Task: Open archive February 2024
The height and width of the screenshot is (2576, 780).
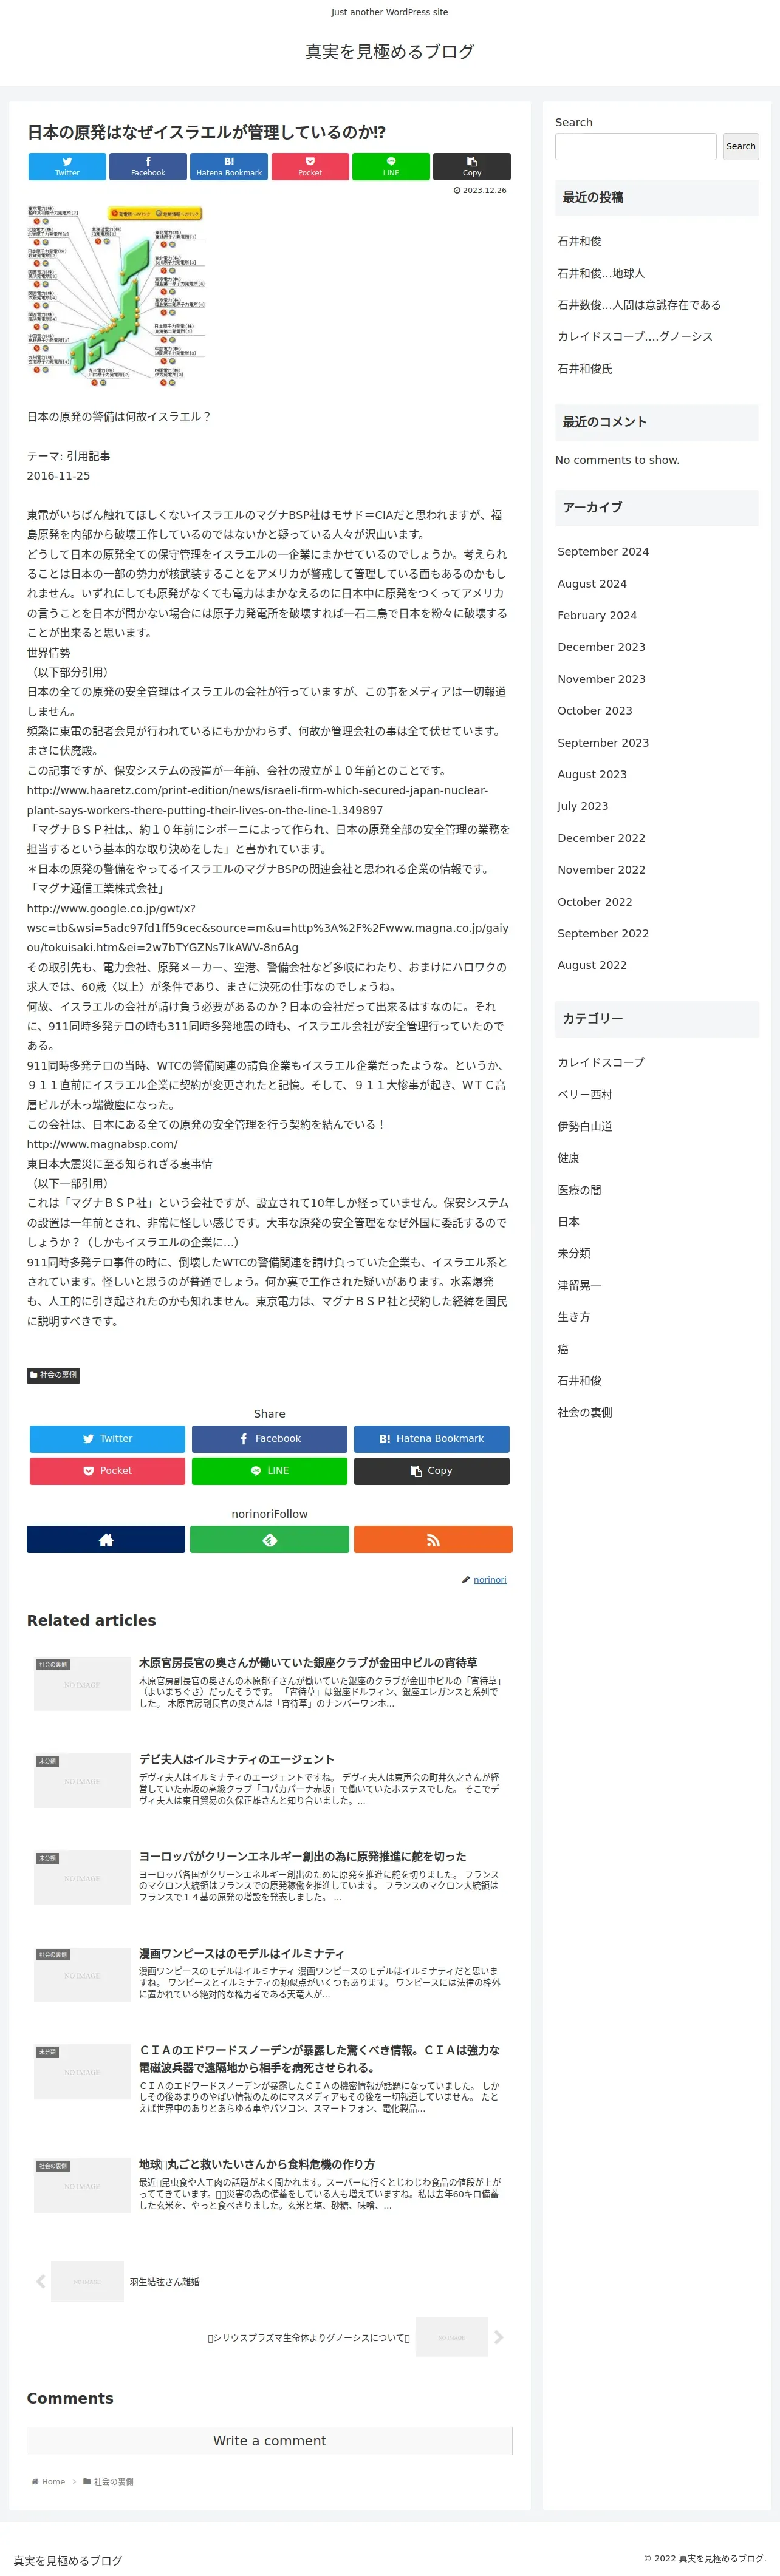Action: point(597,615)
